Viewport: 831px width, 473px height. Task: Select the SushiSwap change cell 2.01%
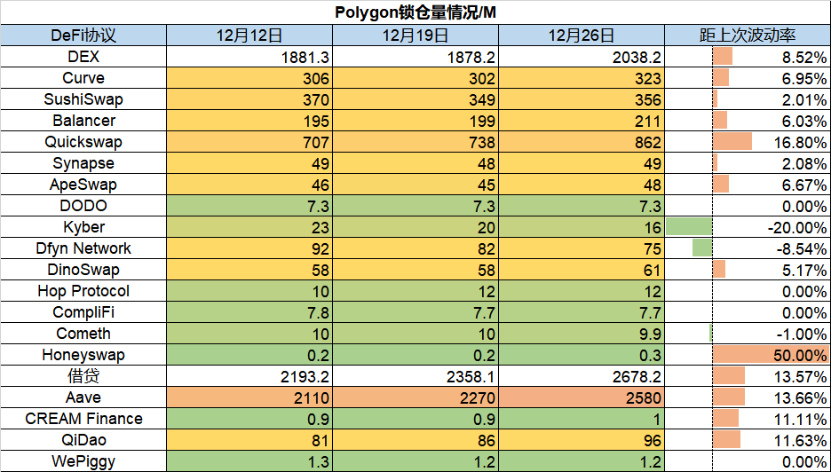tap(747, 99)
